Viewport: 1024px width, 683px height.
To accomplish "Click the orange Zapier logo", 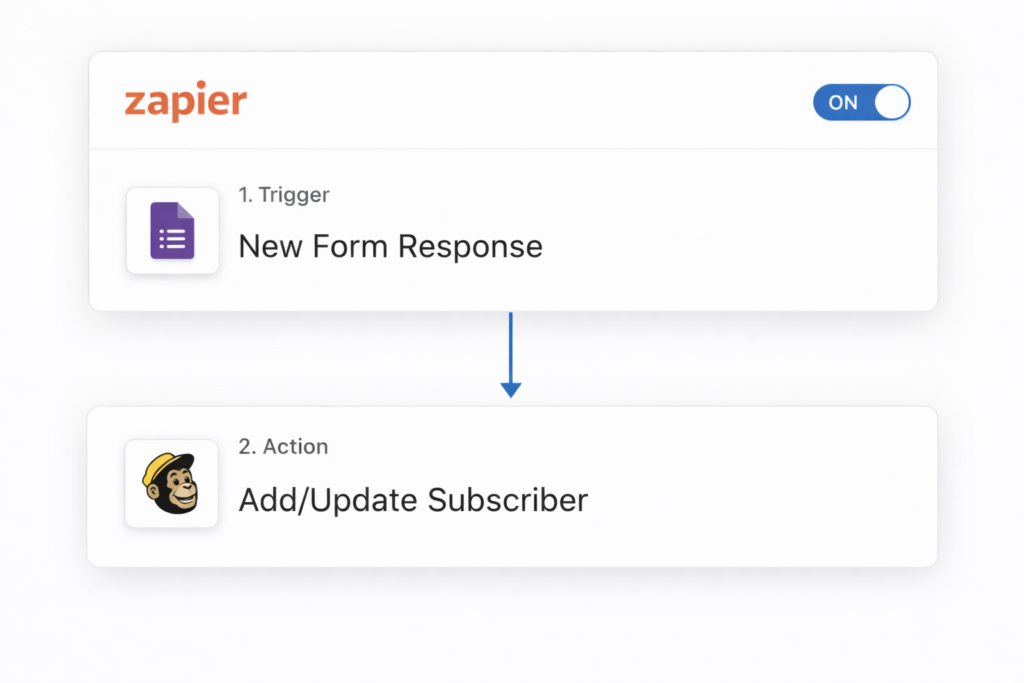I will tap(185, 101).
